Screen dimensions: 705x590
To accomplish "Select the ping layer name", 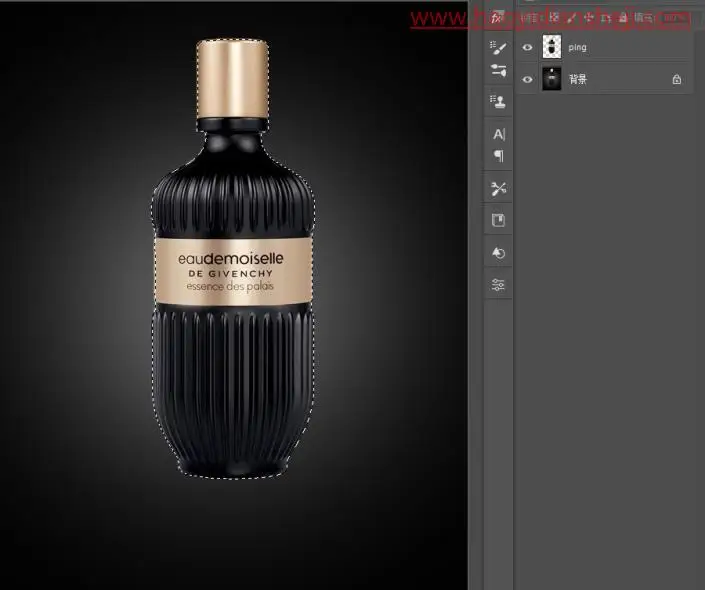I will [x=577, y=47].
